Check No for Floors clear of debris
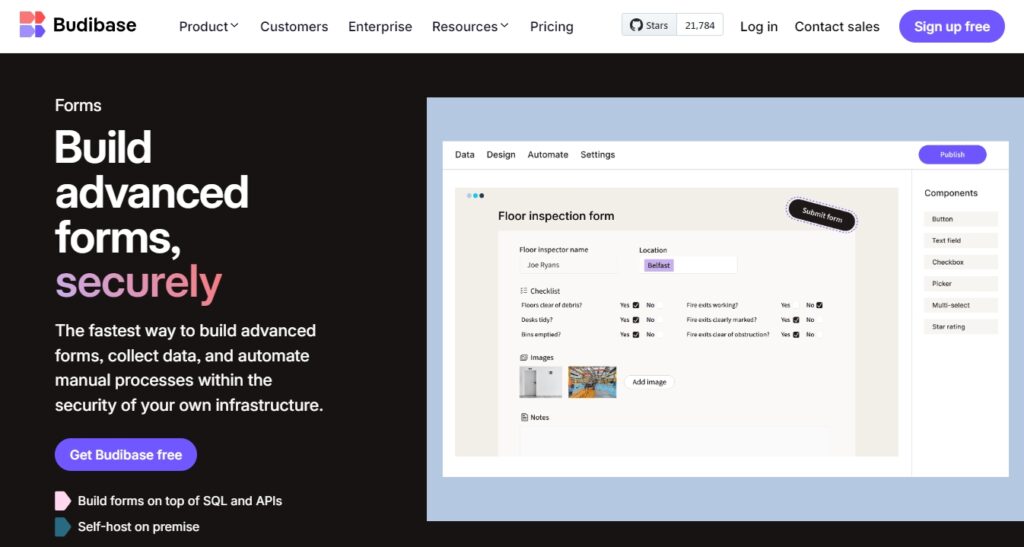Viewport: 1024px width, 547px height. point(659,305)
